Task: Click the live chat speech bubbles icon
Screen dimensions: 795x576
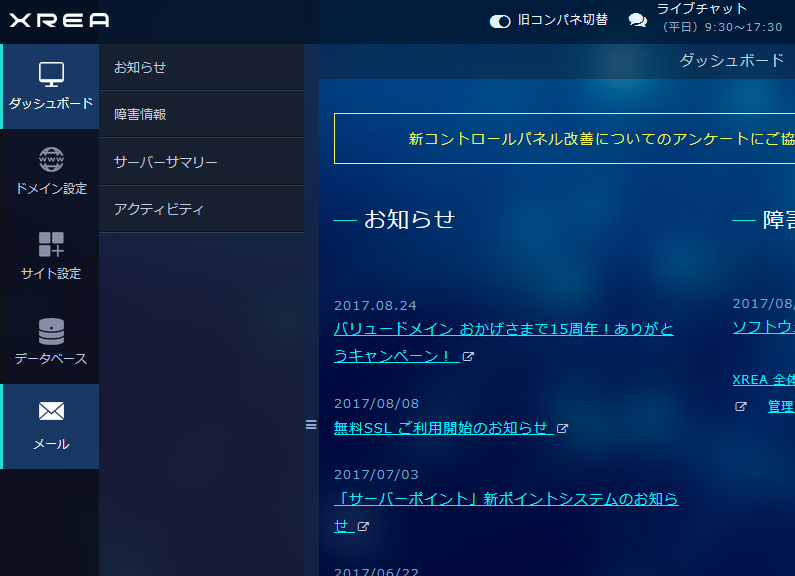Action: coord(637,20)
